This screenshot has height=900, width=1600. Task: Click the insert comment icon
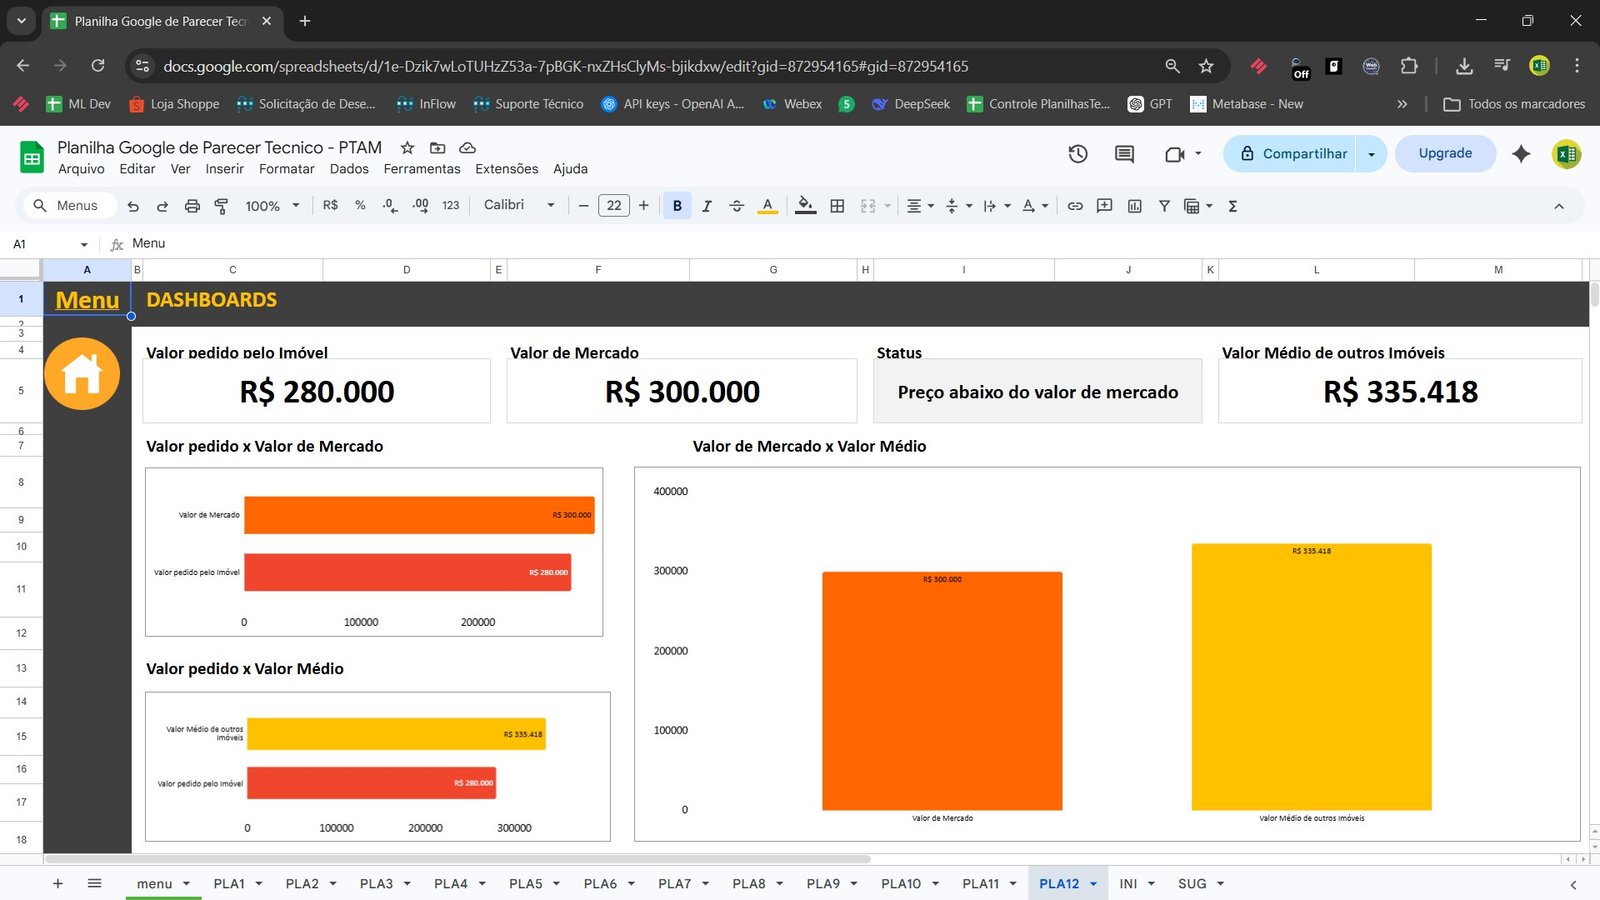(x=1104, y=205)
